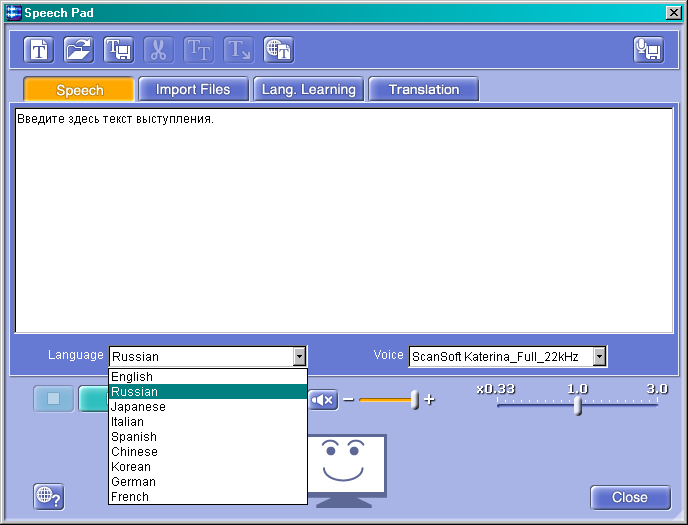688x525 pixels.
Task: Pick French from the language list
Action: (x=130, y=497)
